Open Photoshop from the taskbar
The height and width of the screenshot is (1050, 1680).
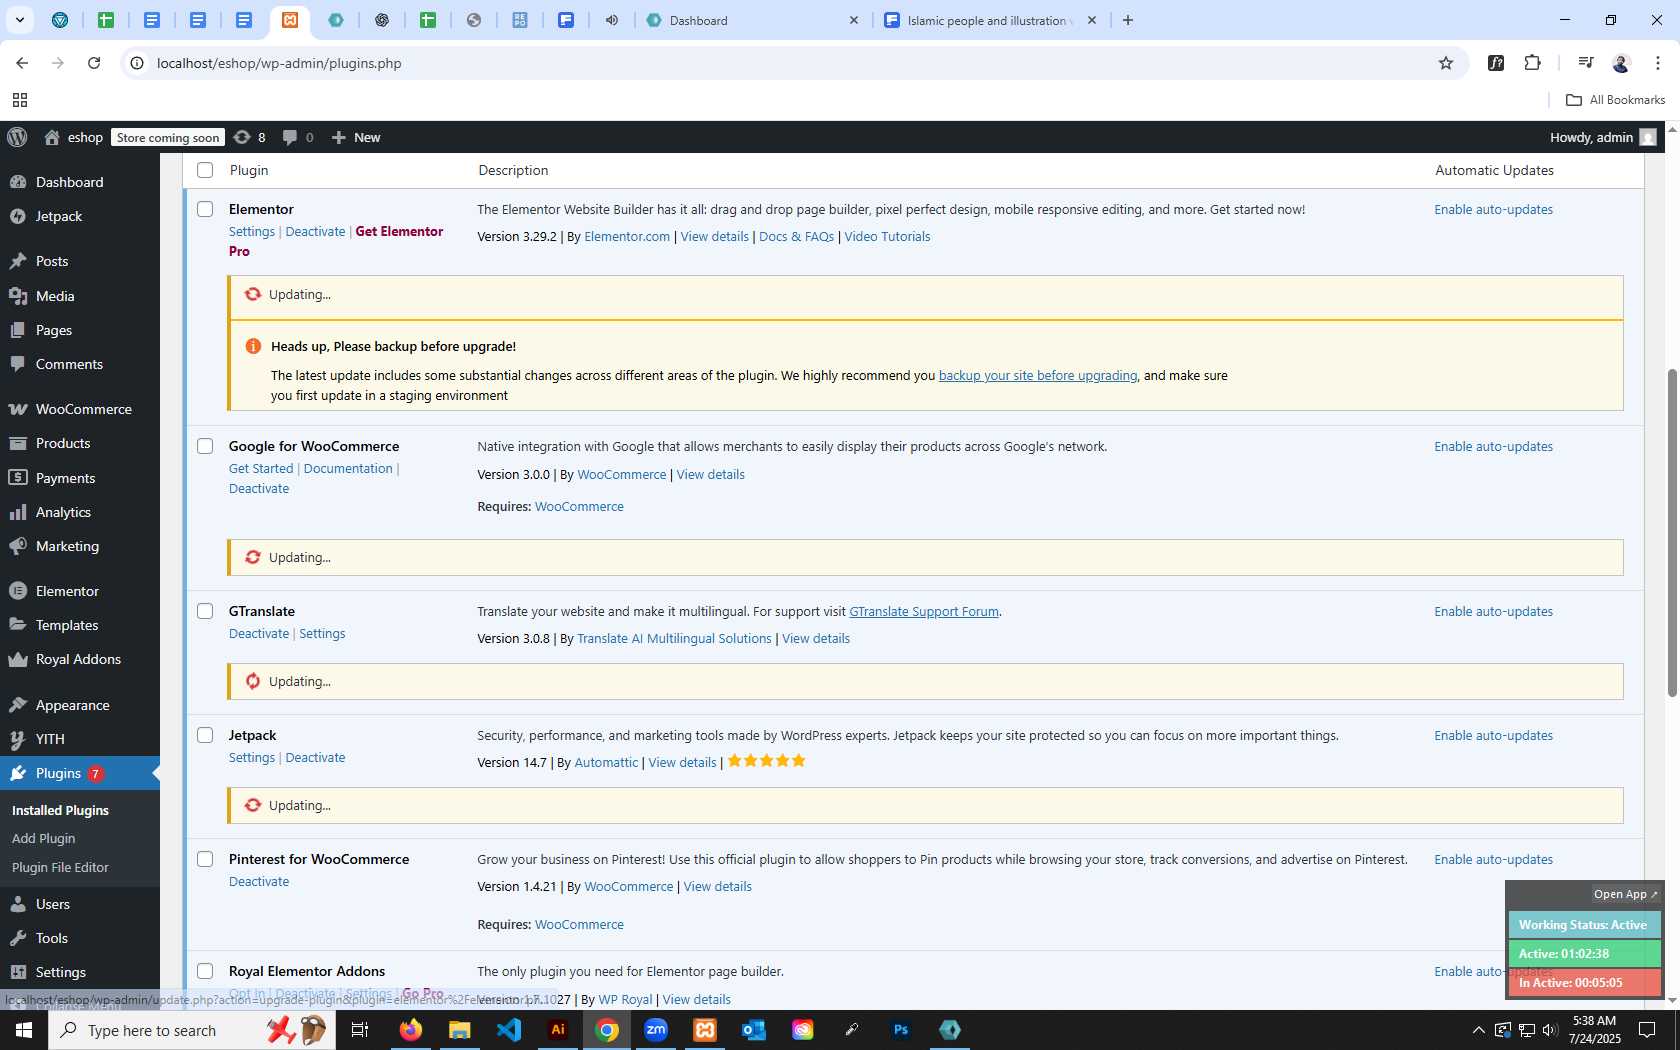[900, 1030]
